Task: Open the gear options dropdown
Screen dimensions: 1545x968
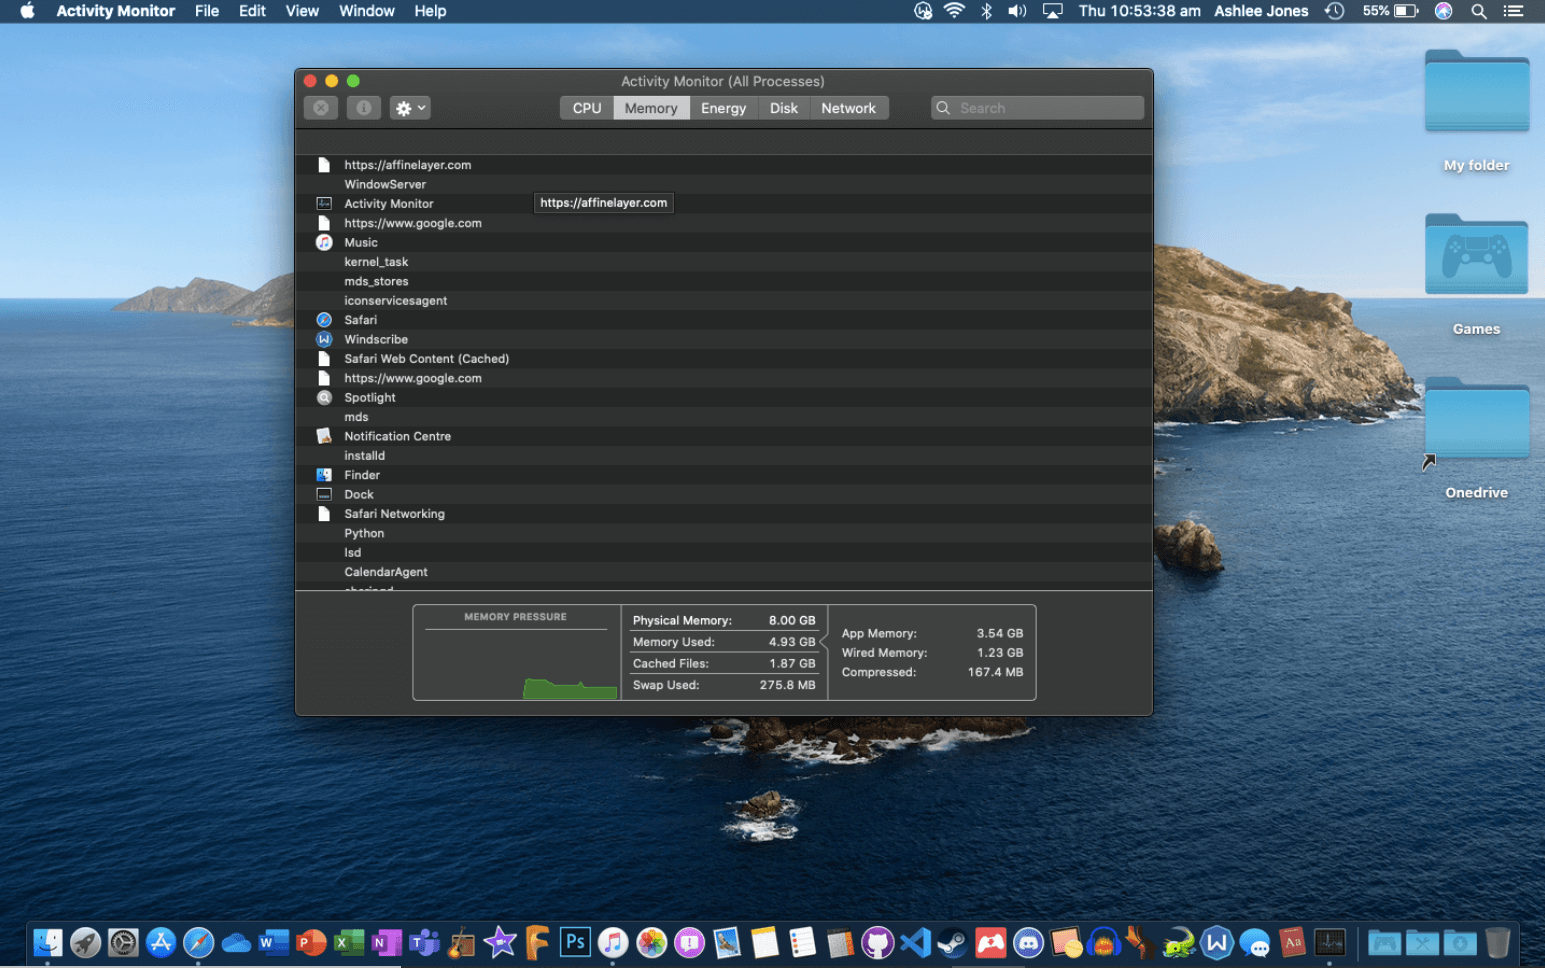Action: click(409, 107)
